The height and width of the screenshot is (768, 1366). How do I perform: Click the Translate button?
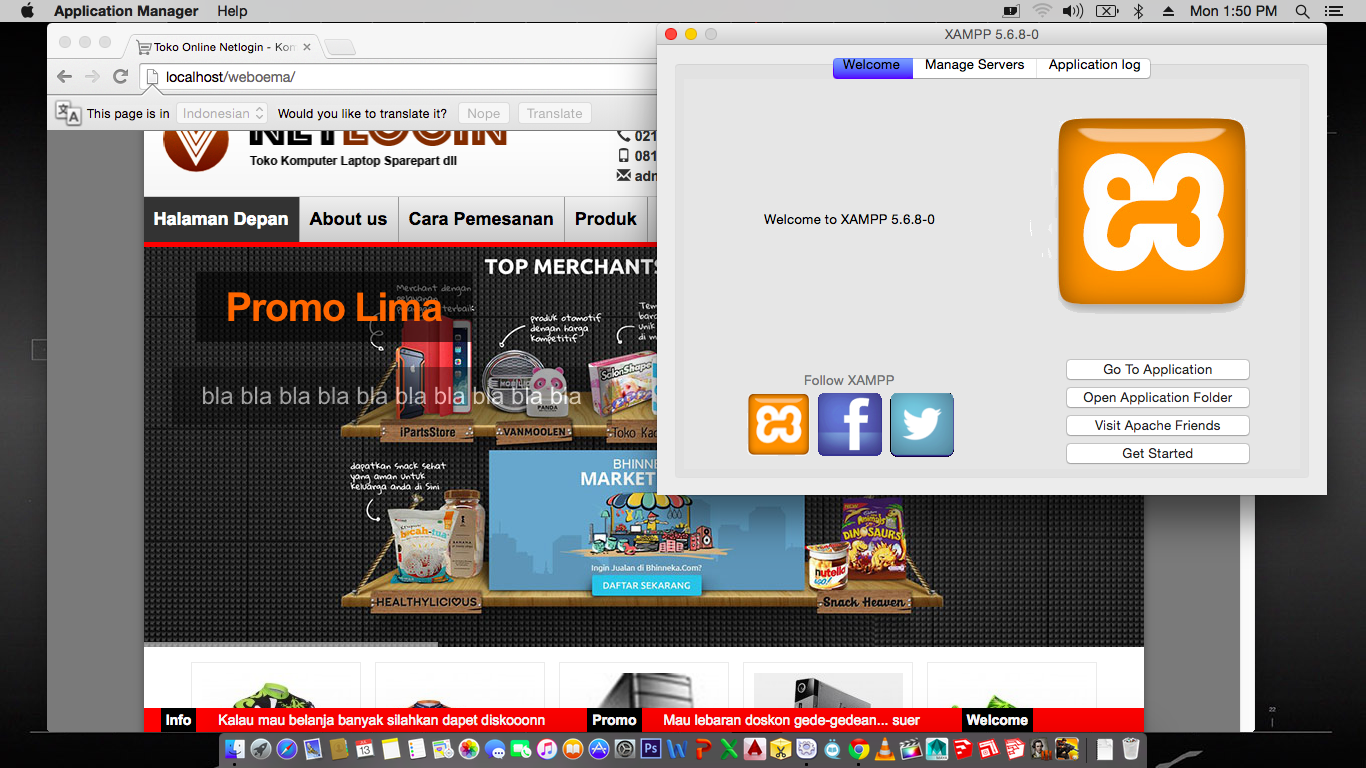pos(554,113)
